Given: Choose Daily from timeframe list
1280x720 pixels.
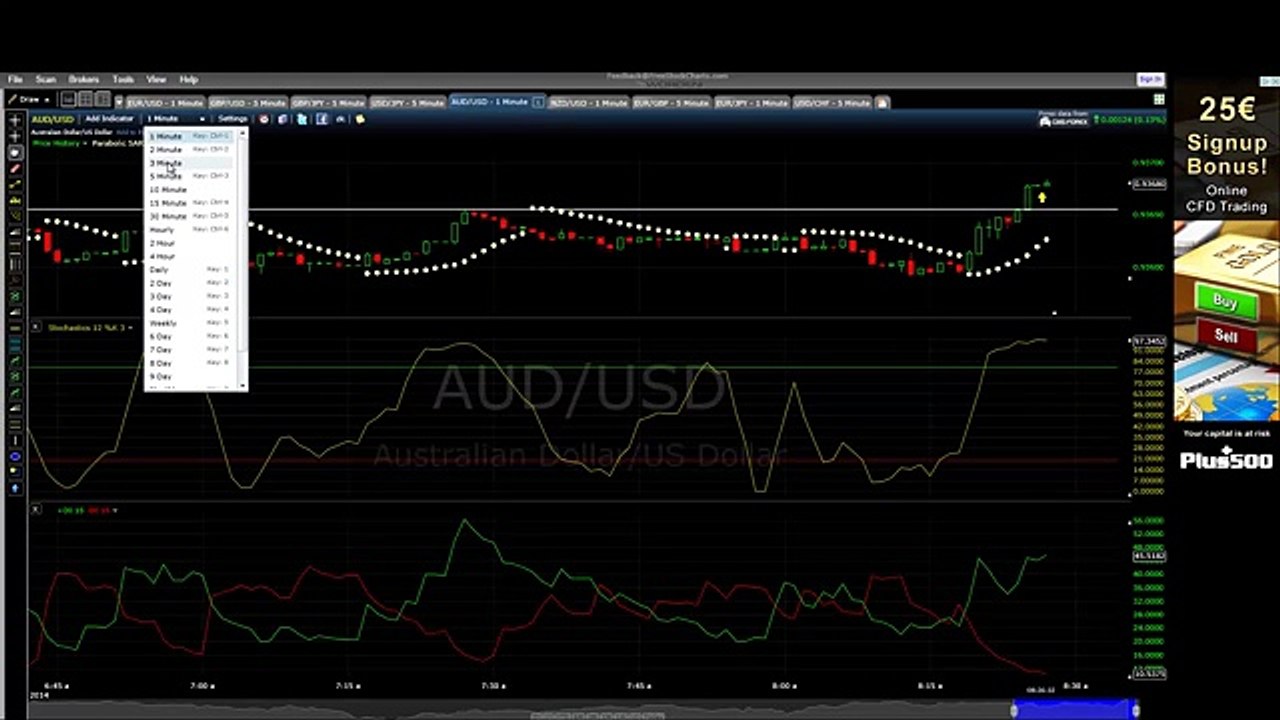Looking at the screenshot, I should click(x=190, y=270).
